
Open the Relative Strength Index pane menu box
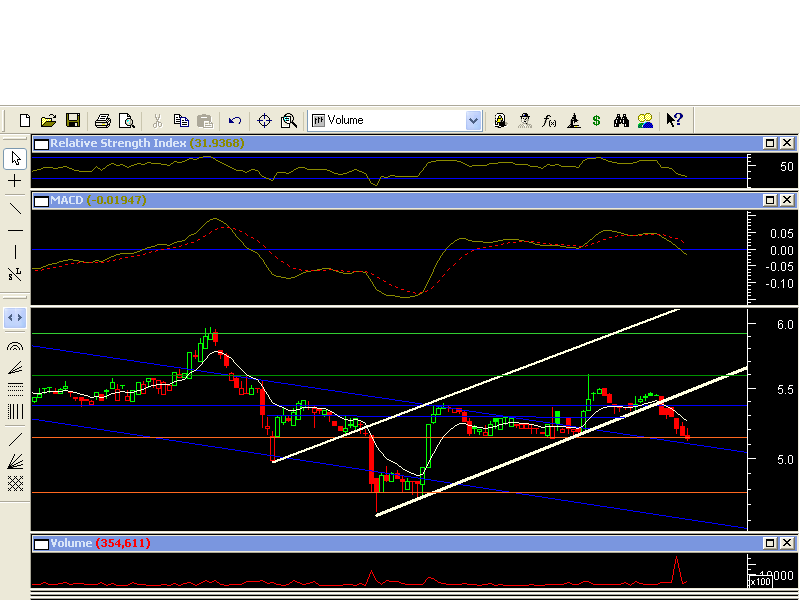pos(41,144)
